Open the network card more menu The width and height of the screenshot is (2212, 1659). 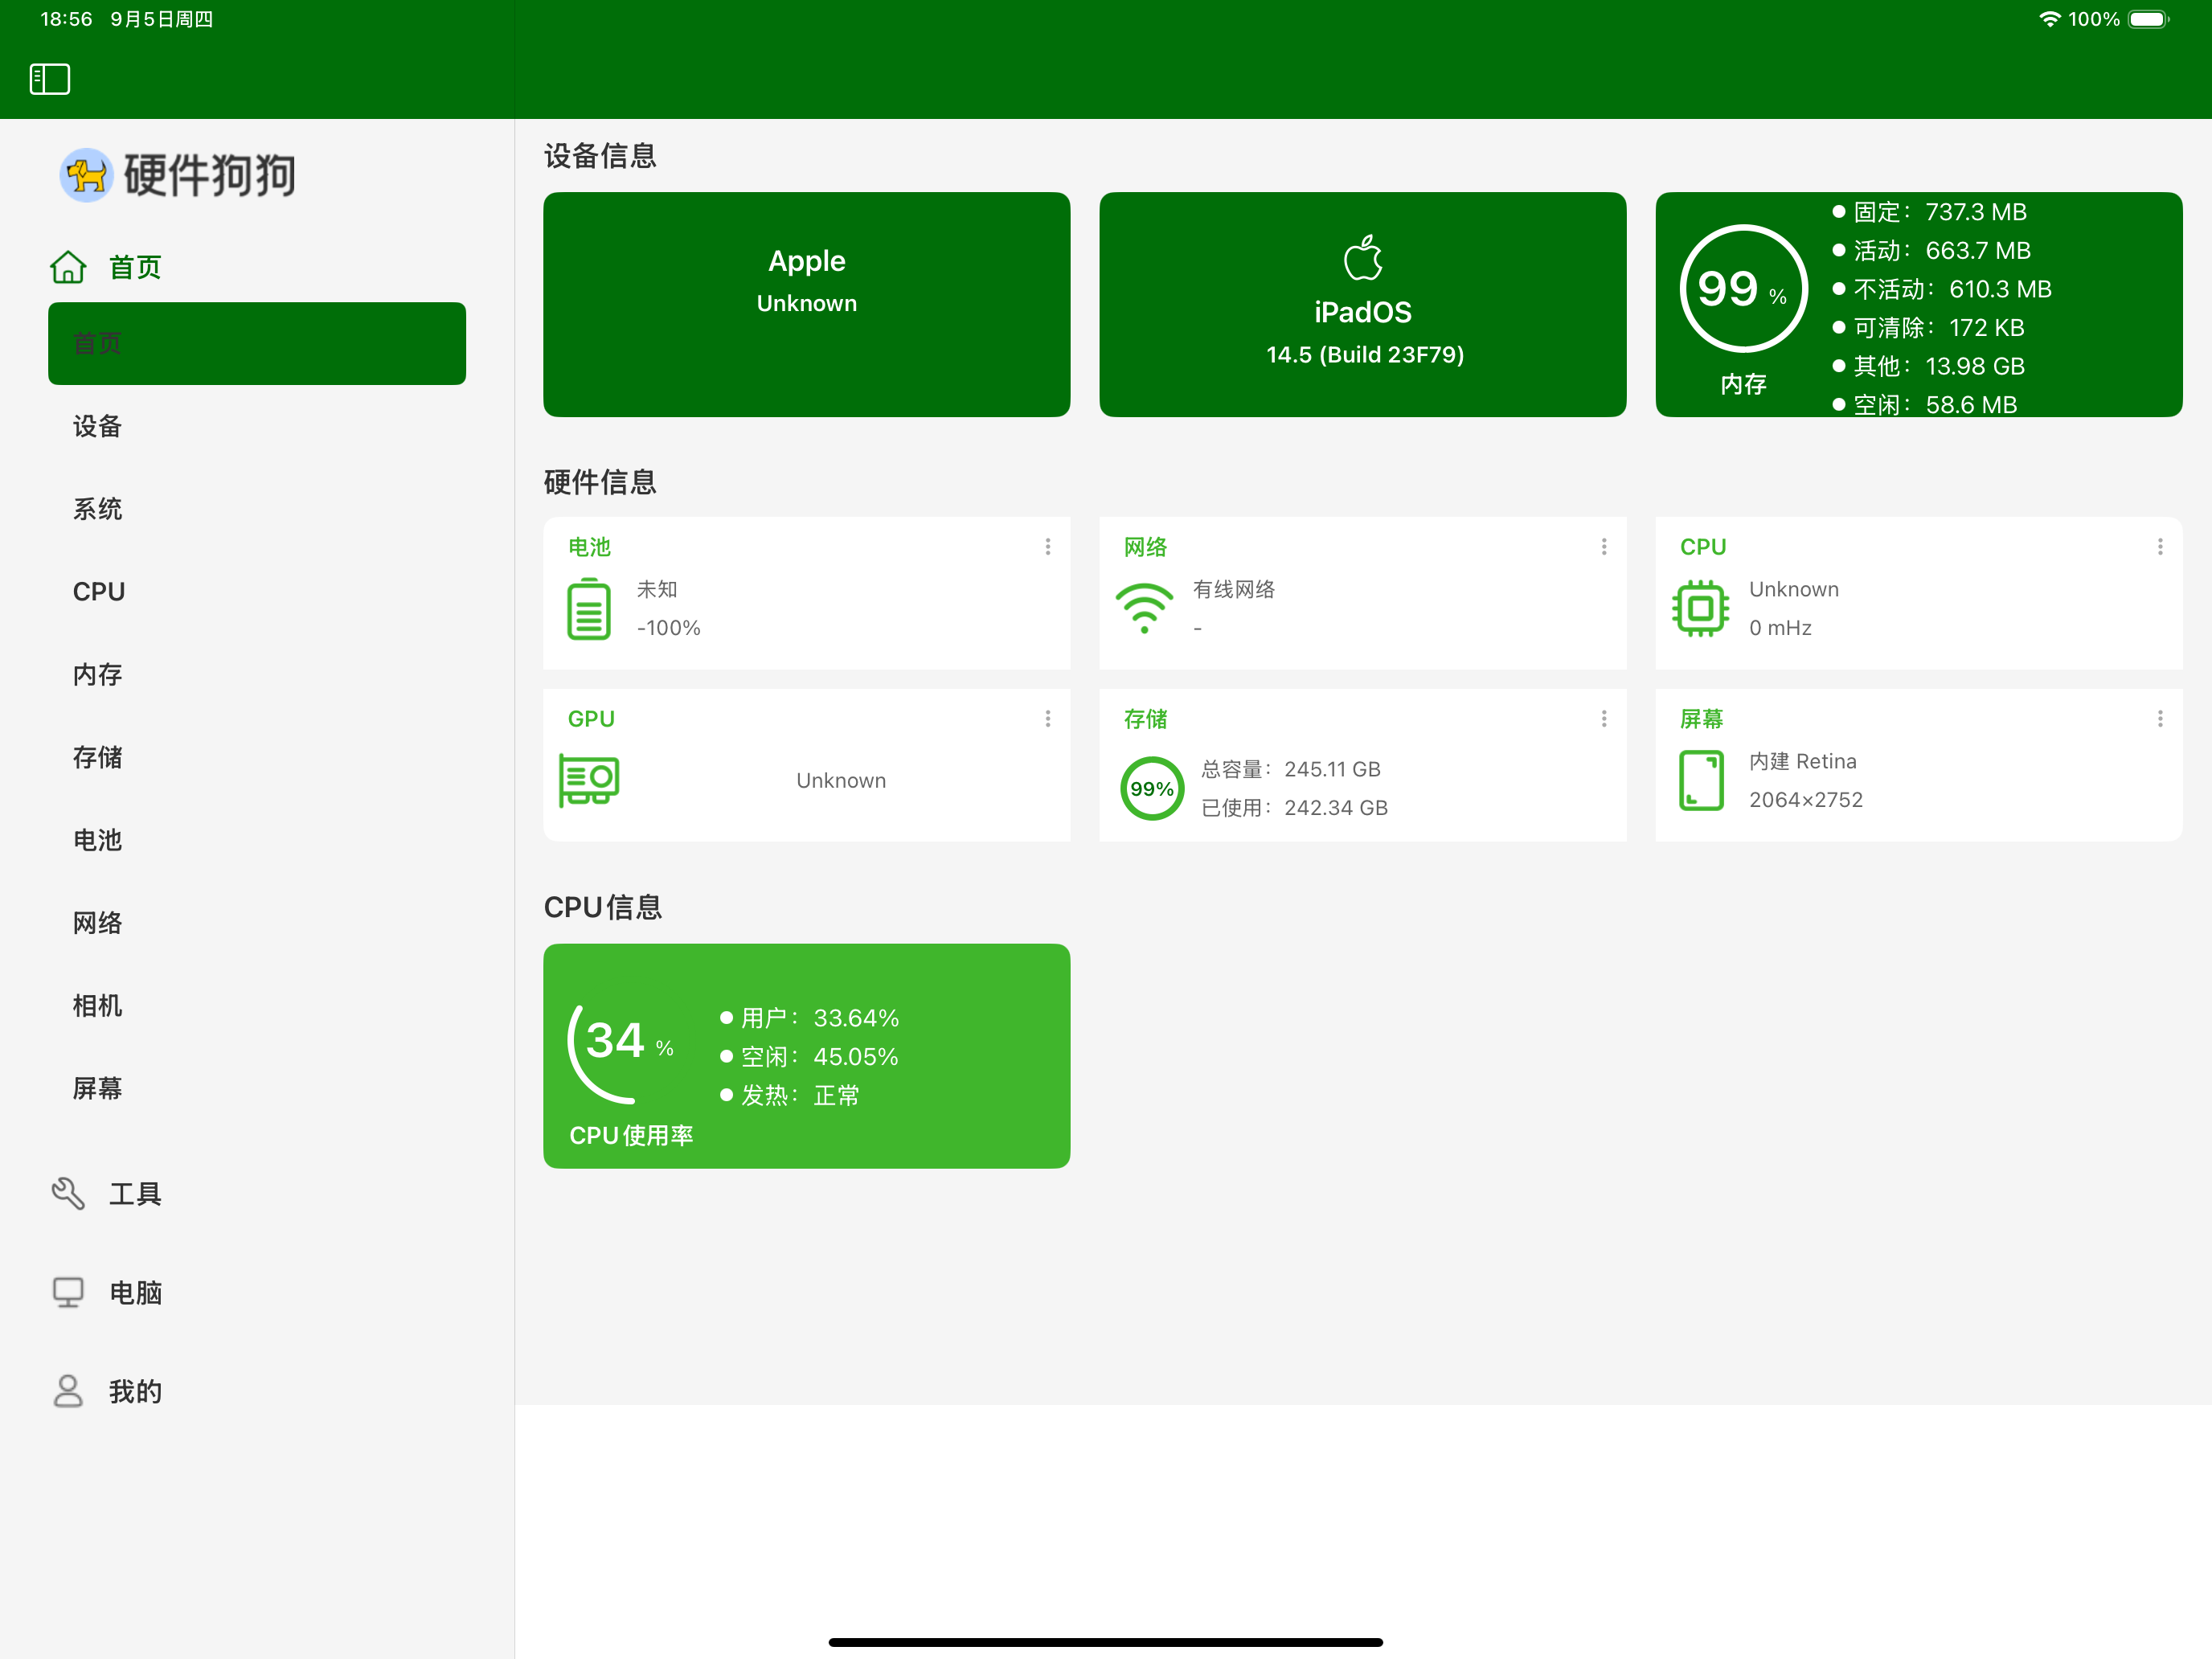point(1604,546)
